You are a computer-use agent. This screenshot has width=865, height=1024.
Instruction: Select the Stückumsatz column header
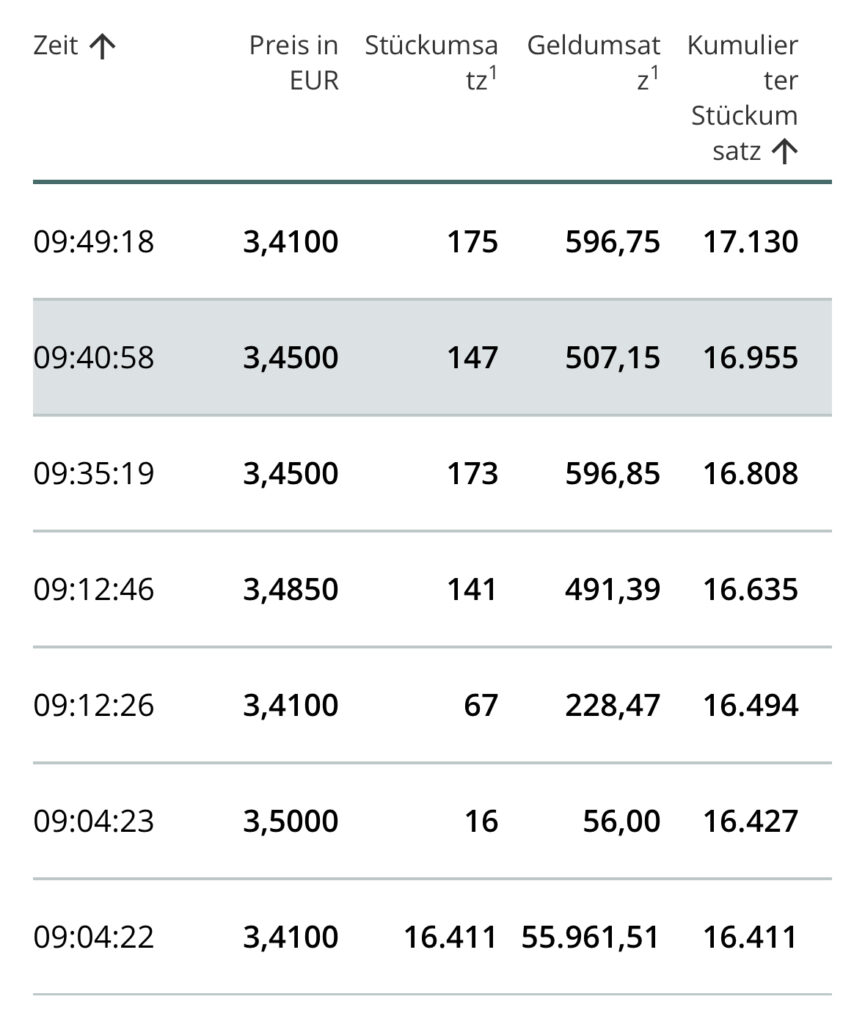tap(431, 63)
